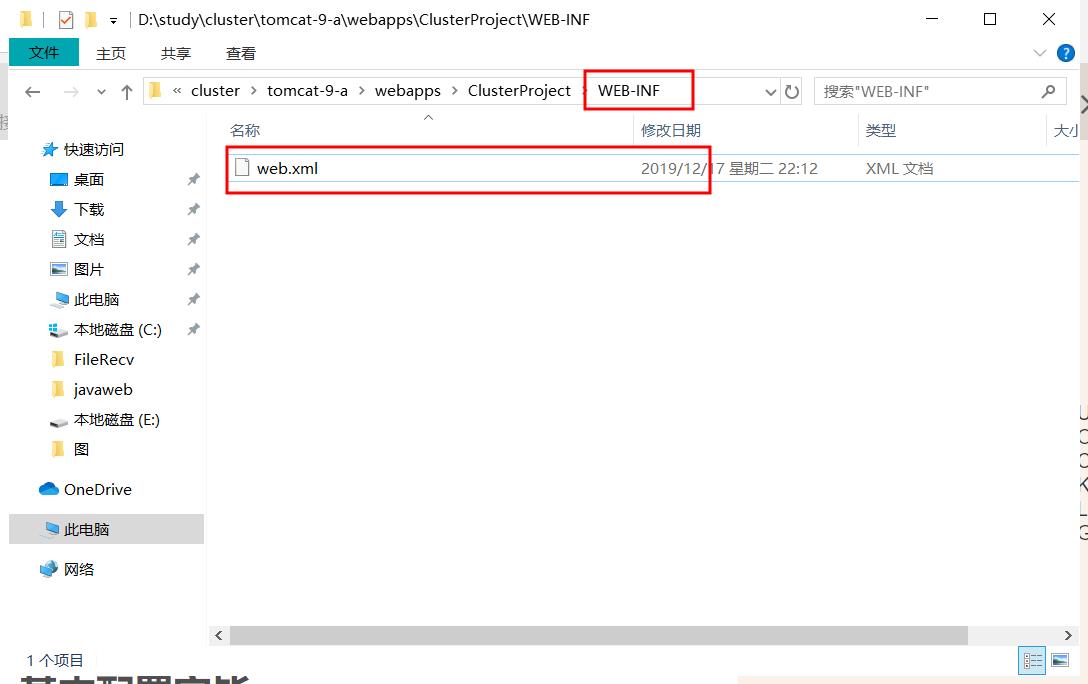
Task: Expand the ribbon with the chevron
Action: [1039, 53]
